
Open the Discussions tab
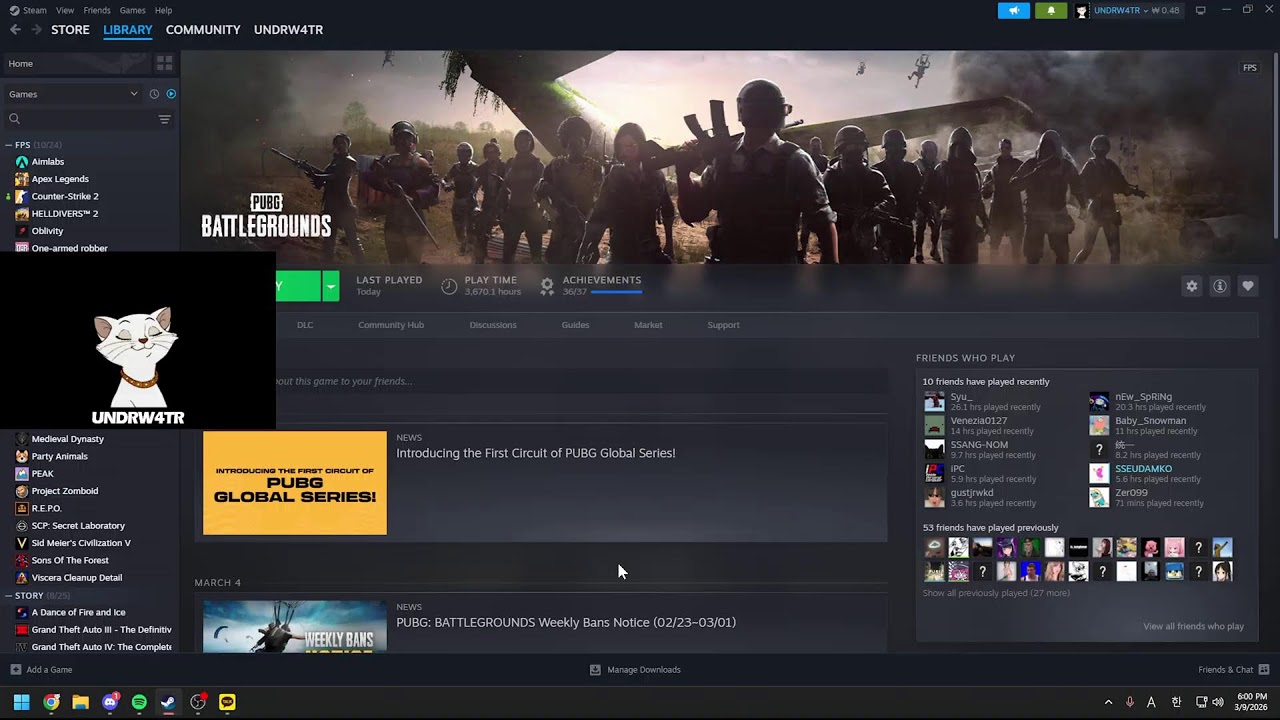493,325
